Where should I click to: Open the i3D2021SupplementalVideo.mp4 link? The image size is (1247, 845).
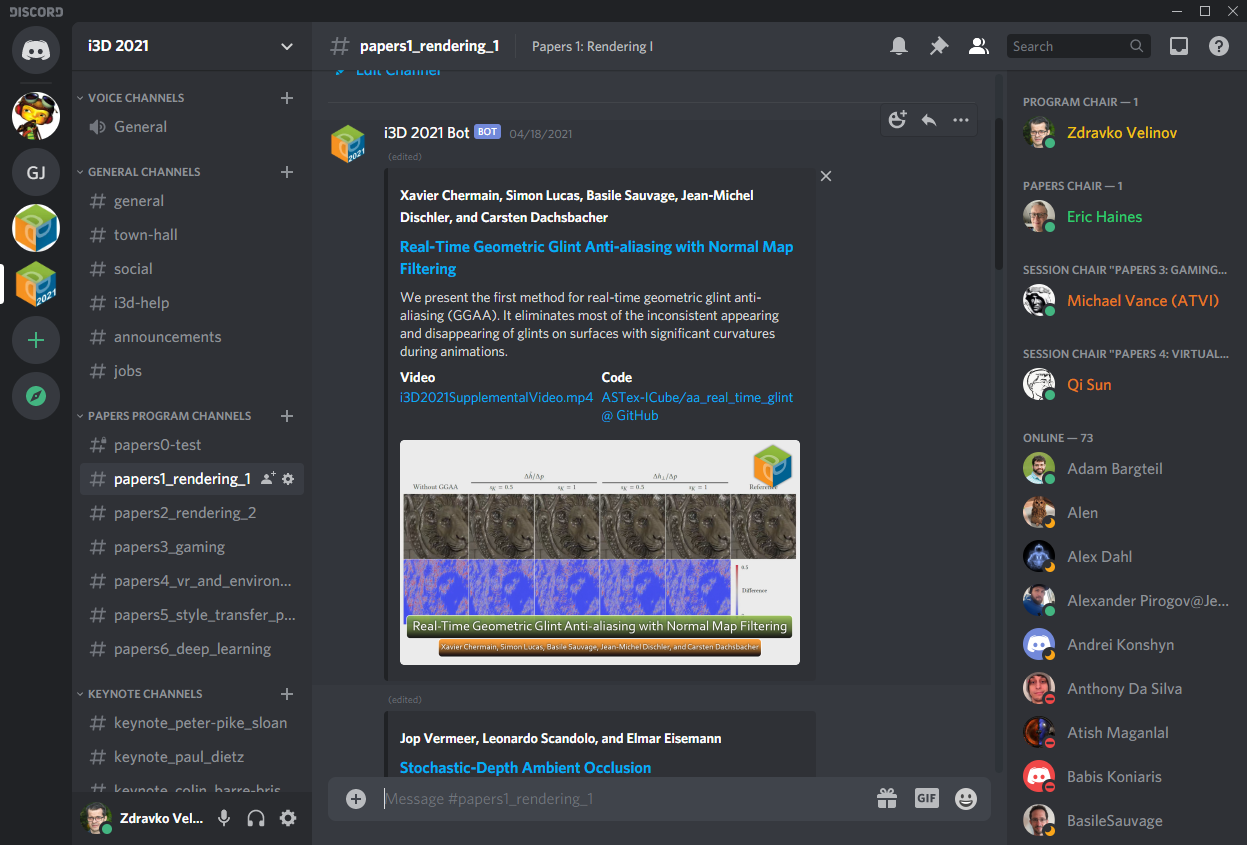coord(496,397)
